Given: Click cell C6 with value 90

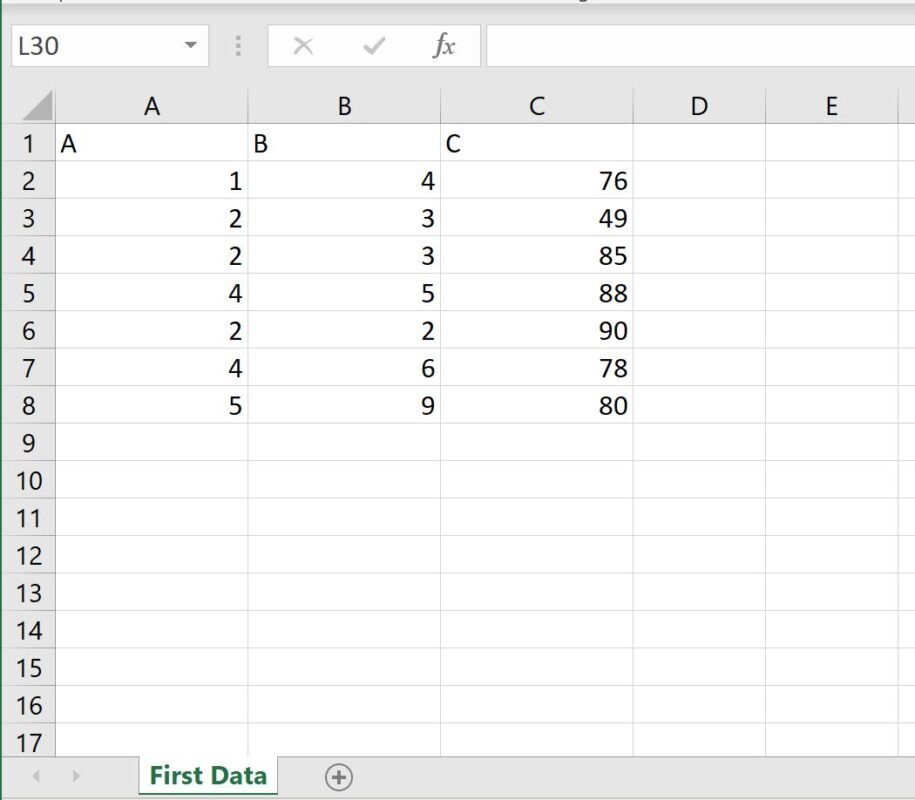Looking at the screenshot, I should pyautogui.click(x=537, y=330).
